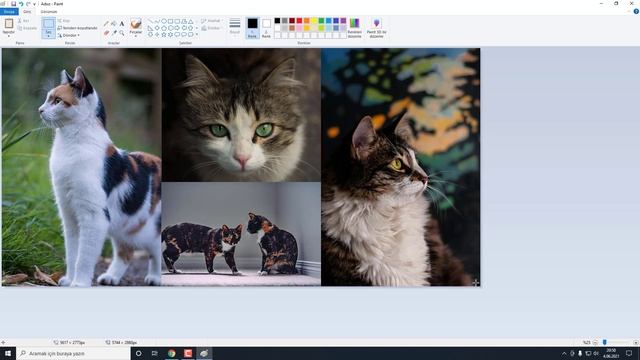Pick the black color swatch
640x360 pixels.
click(277, 21)
